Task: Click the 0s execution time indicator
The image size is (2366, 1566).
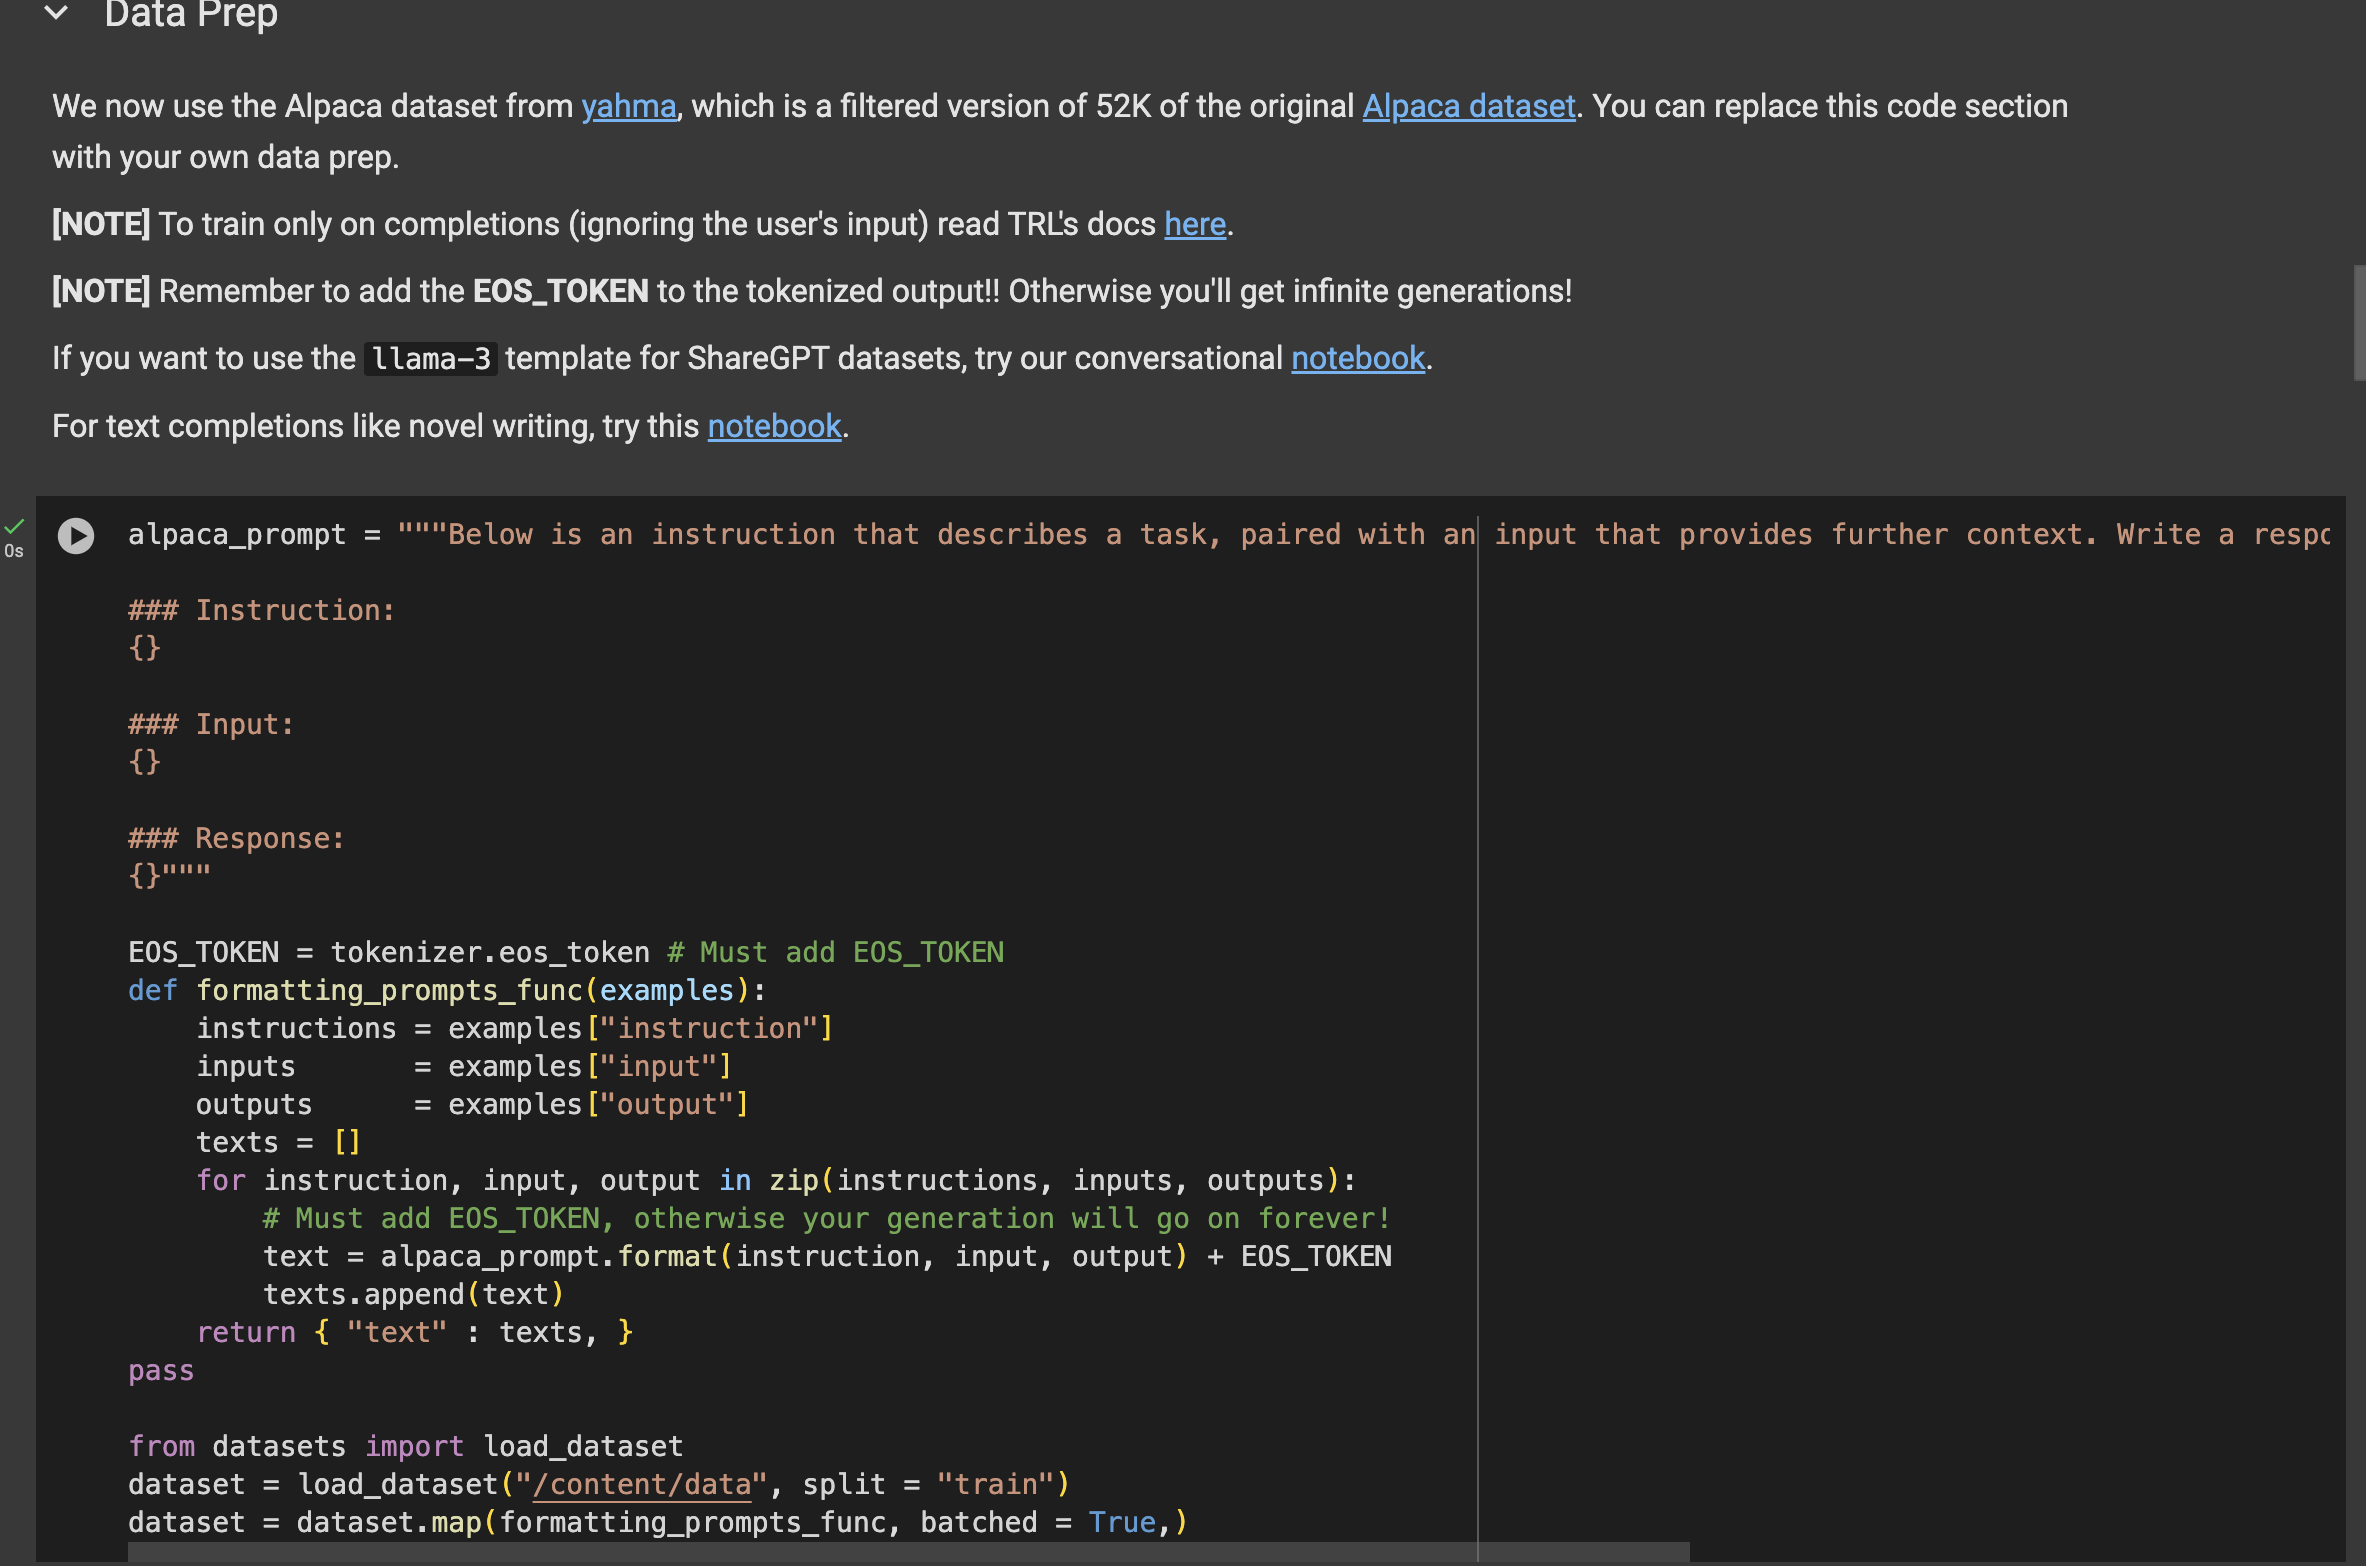Action: pos(15,550)
